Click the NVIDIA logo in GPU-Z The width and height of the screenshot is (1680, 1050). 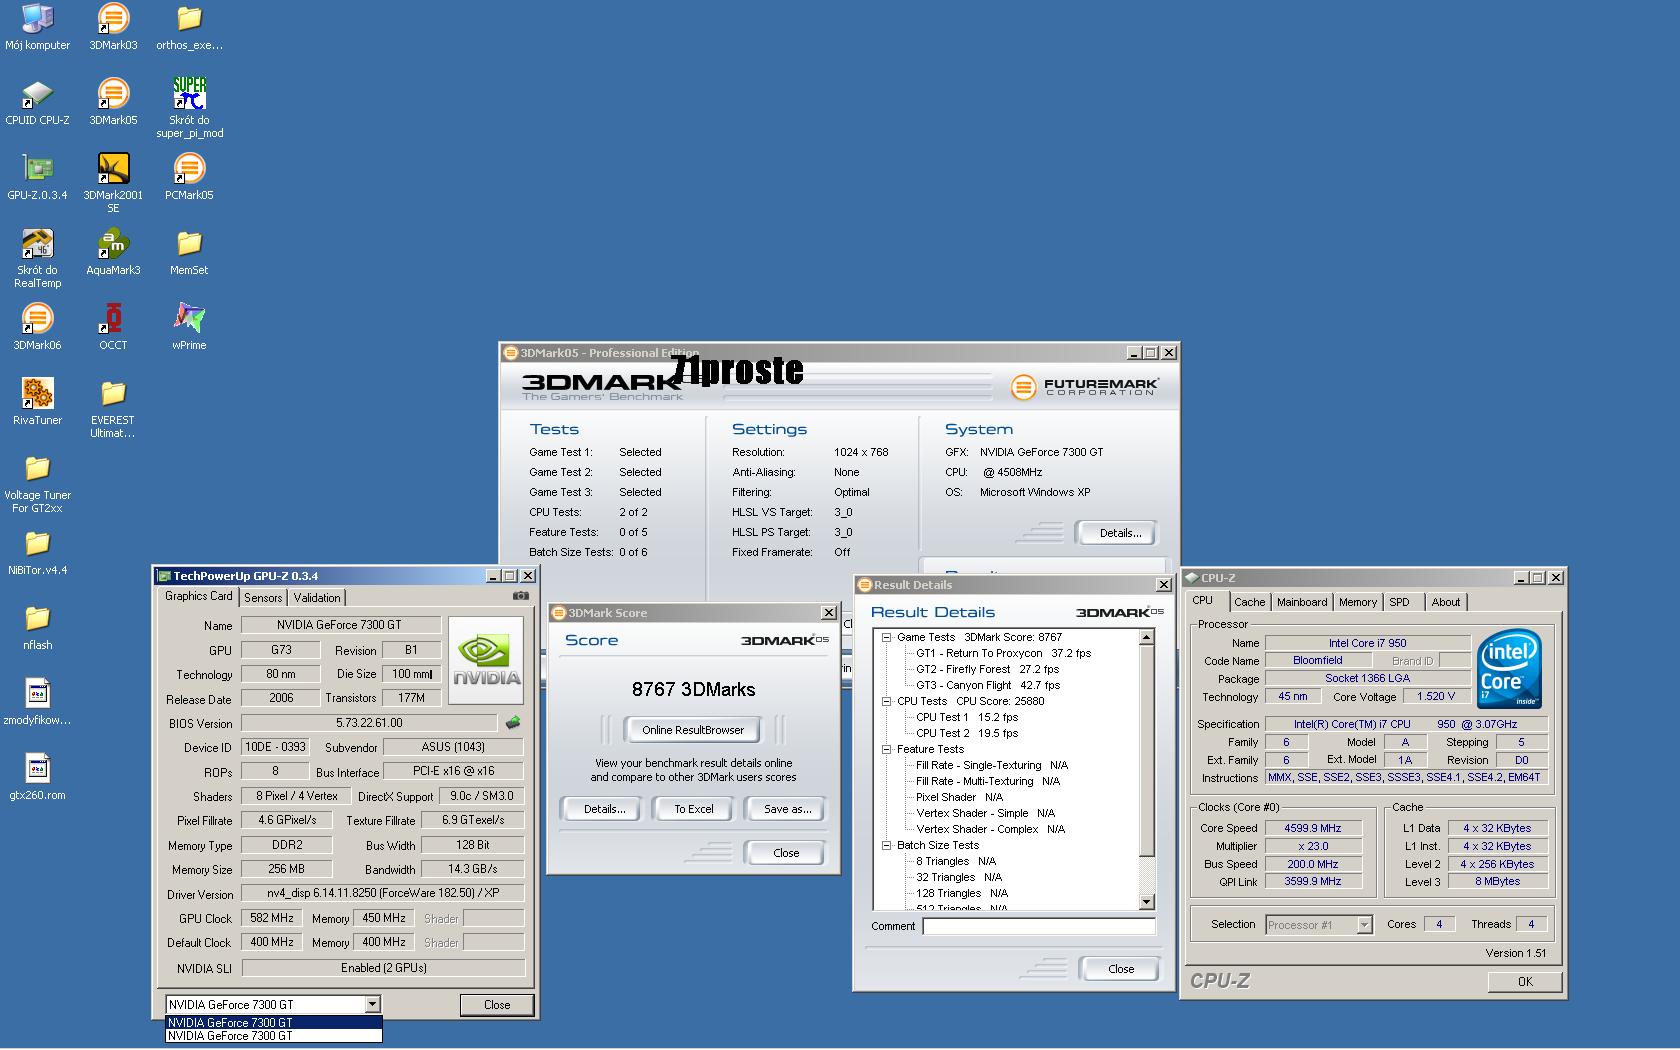coord(486,662)
